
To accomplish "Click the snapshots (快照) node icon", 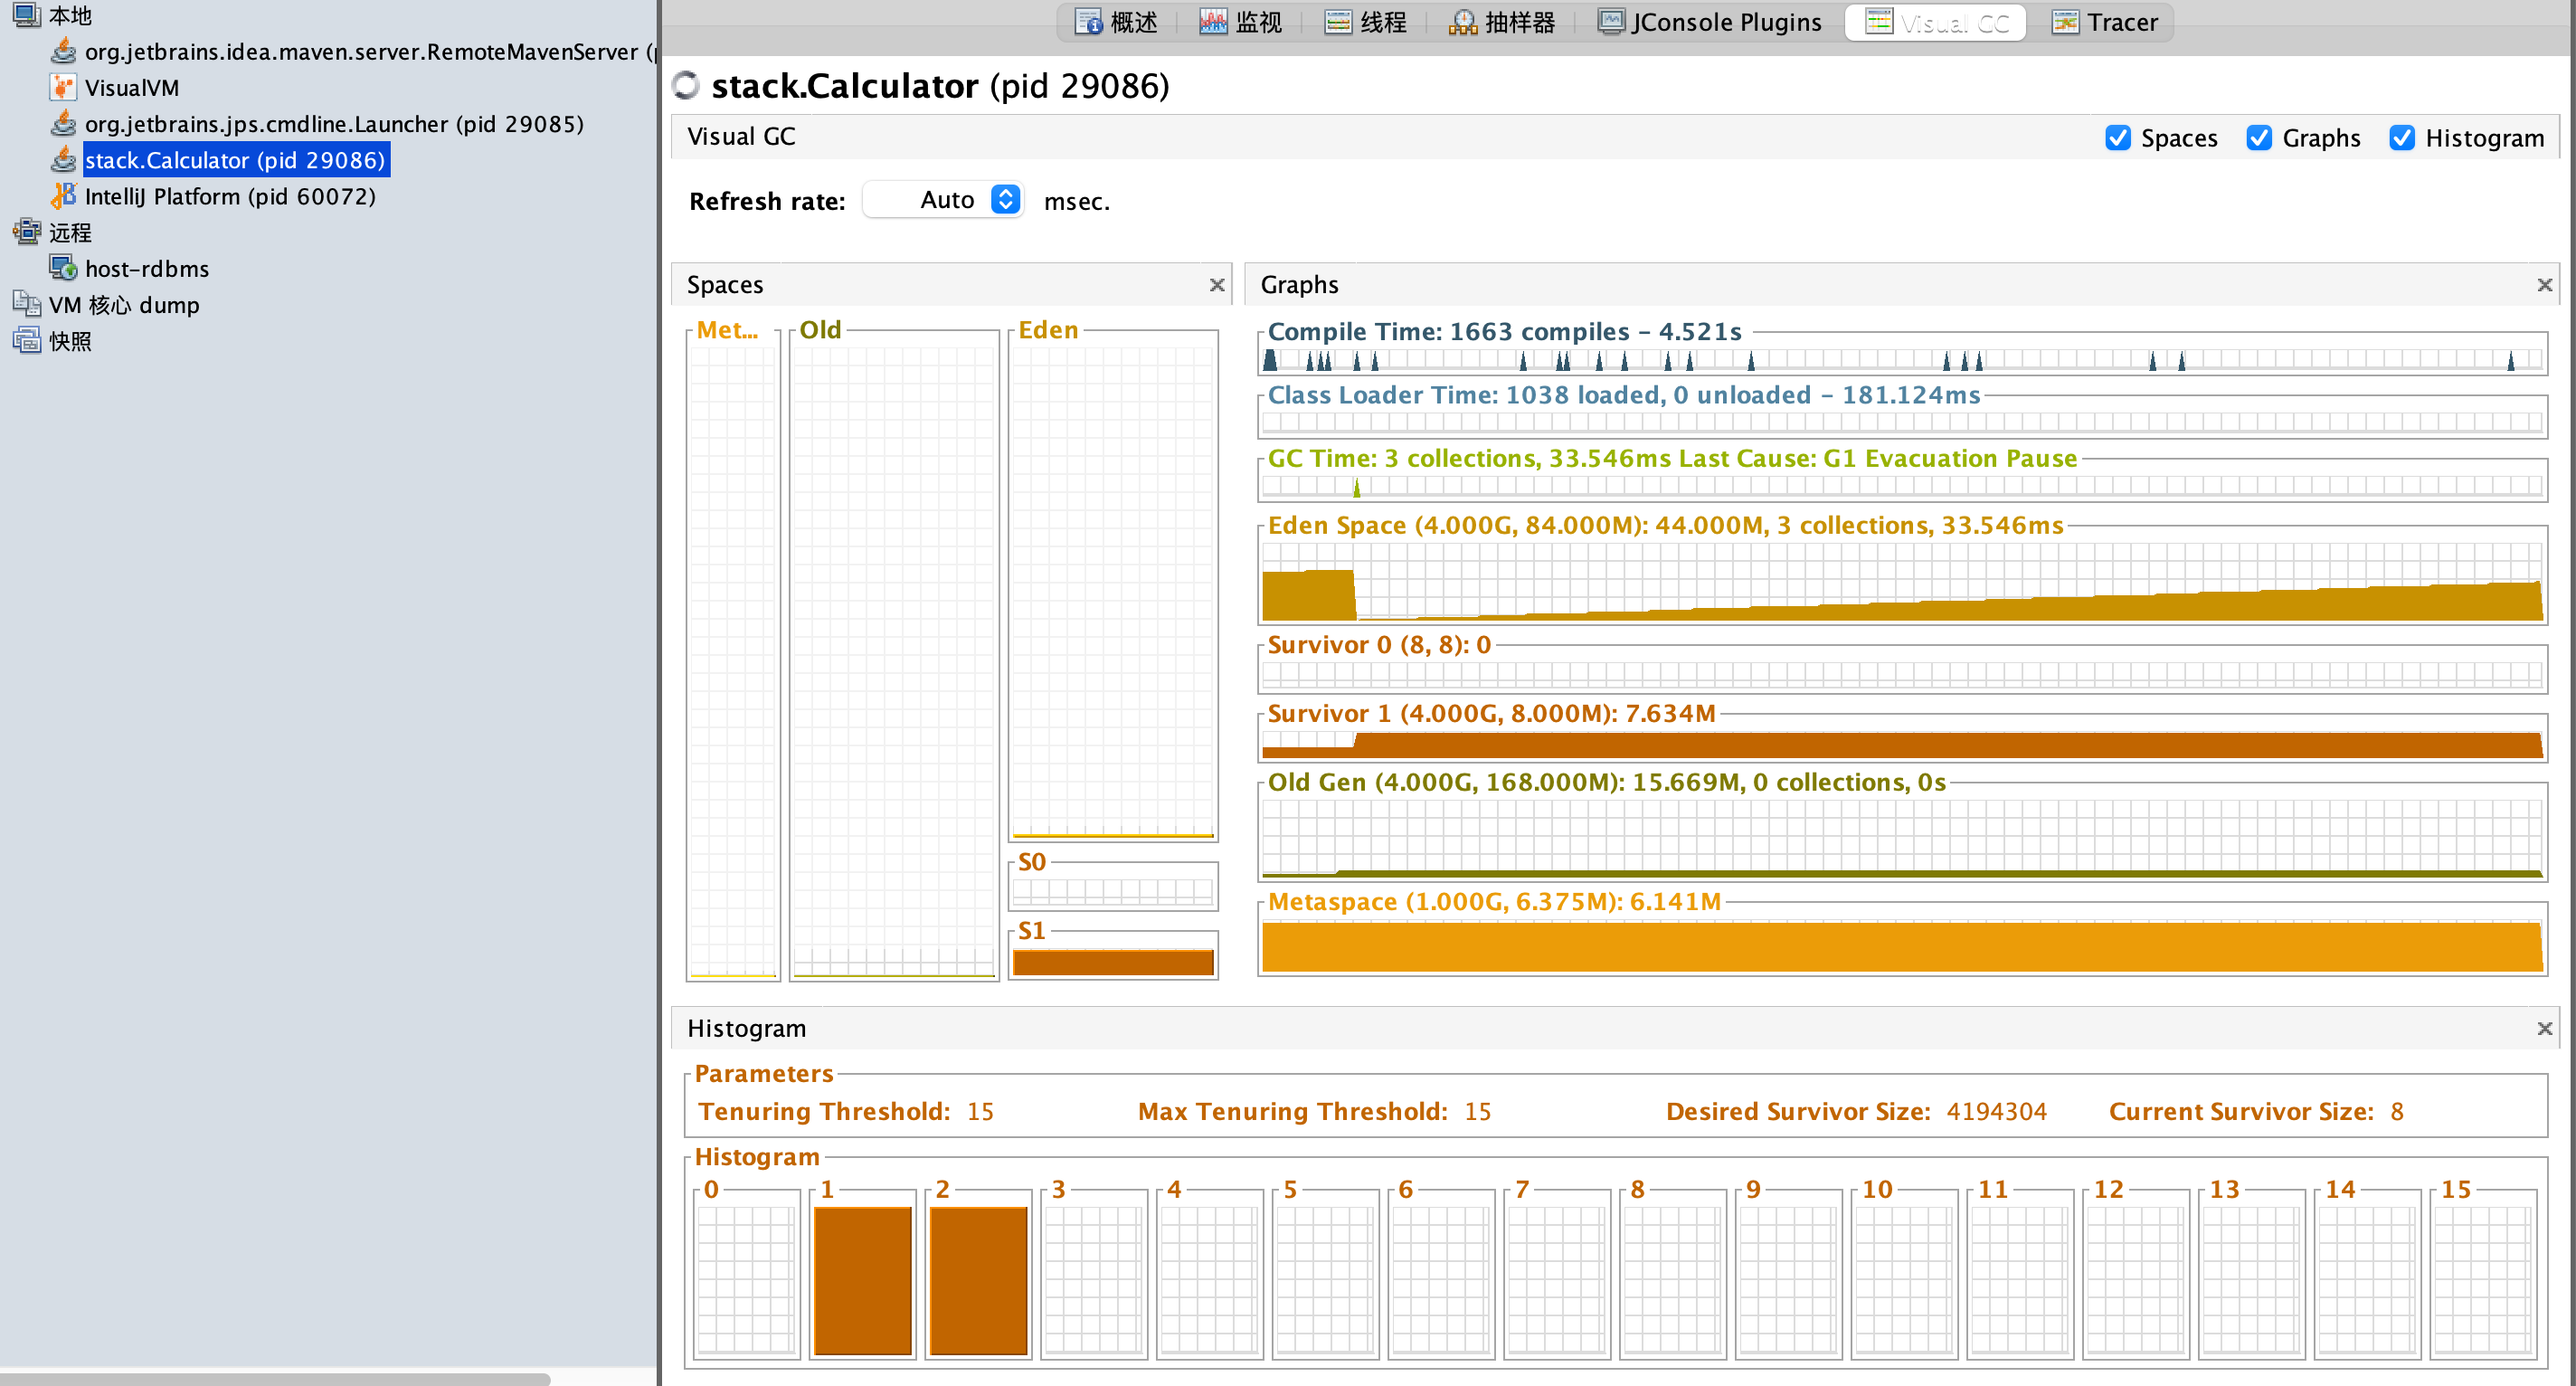I will (x=26, y=340).
